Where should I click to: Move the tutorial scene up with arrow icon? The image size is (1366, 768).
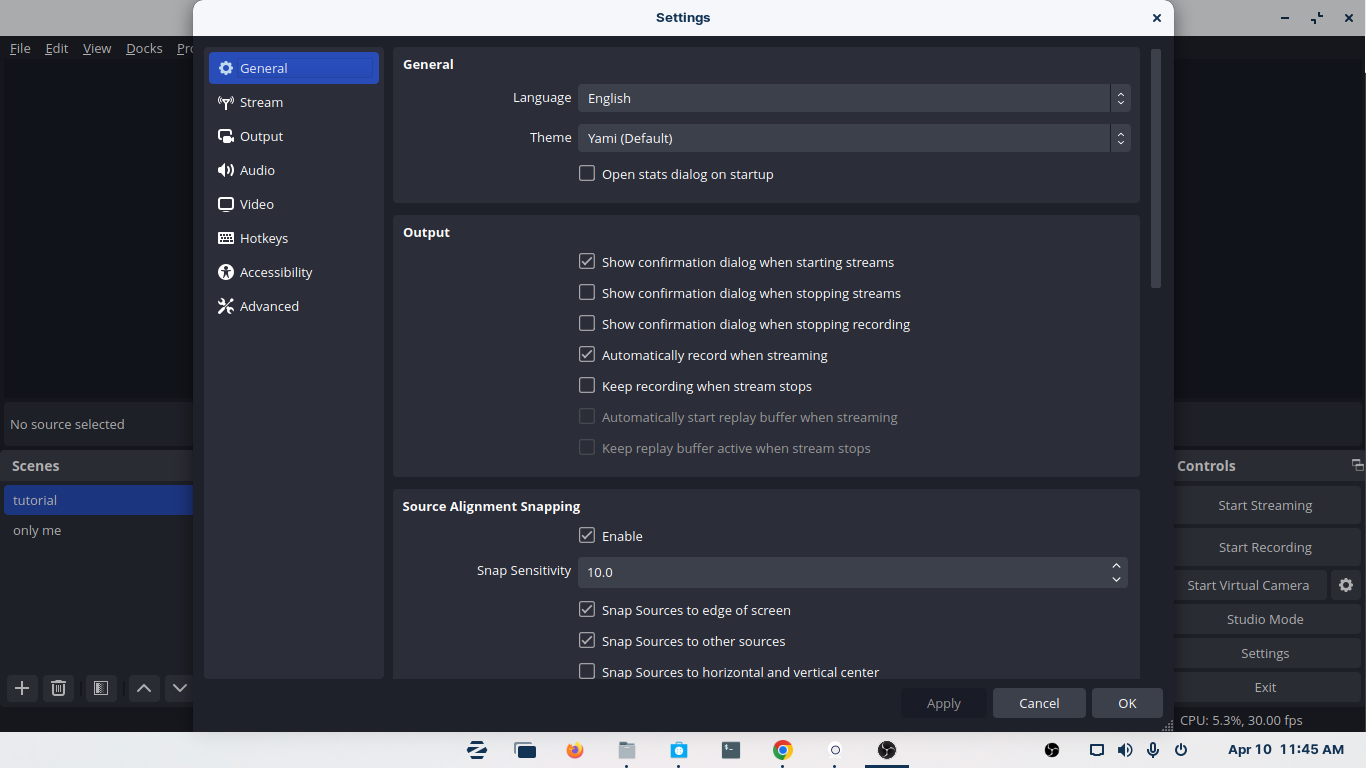tap(143, 688)
